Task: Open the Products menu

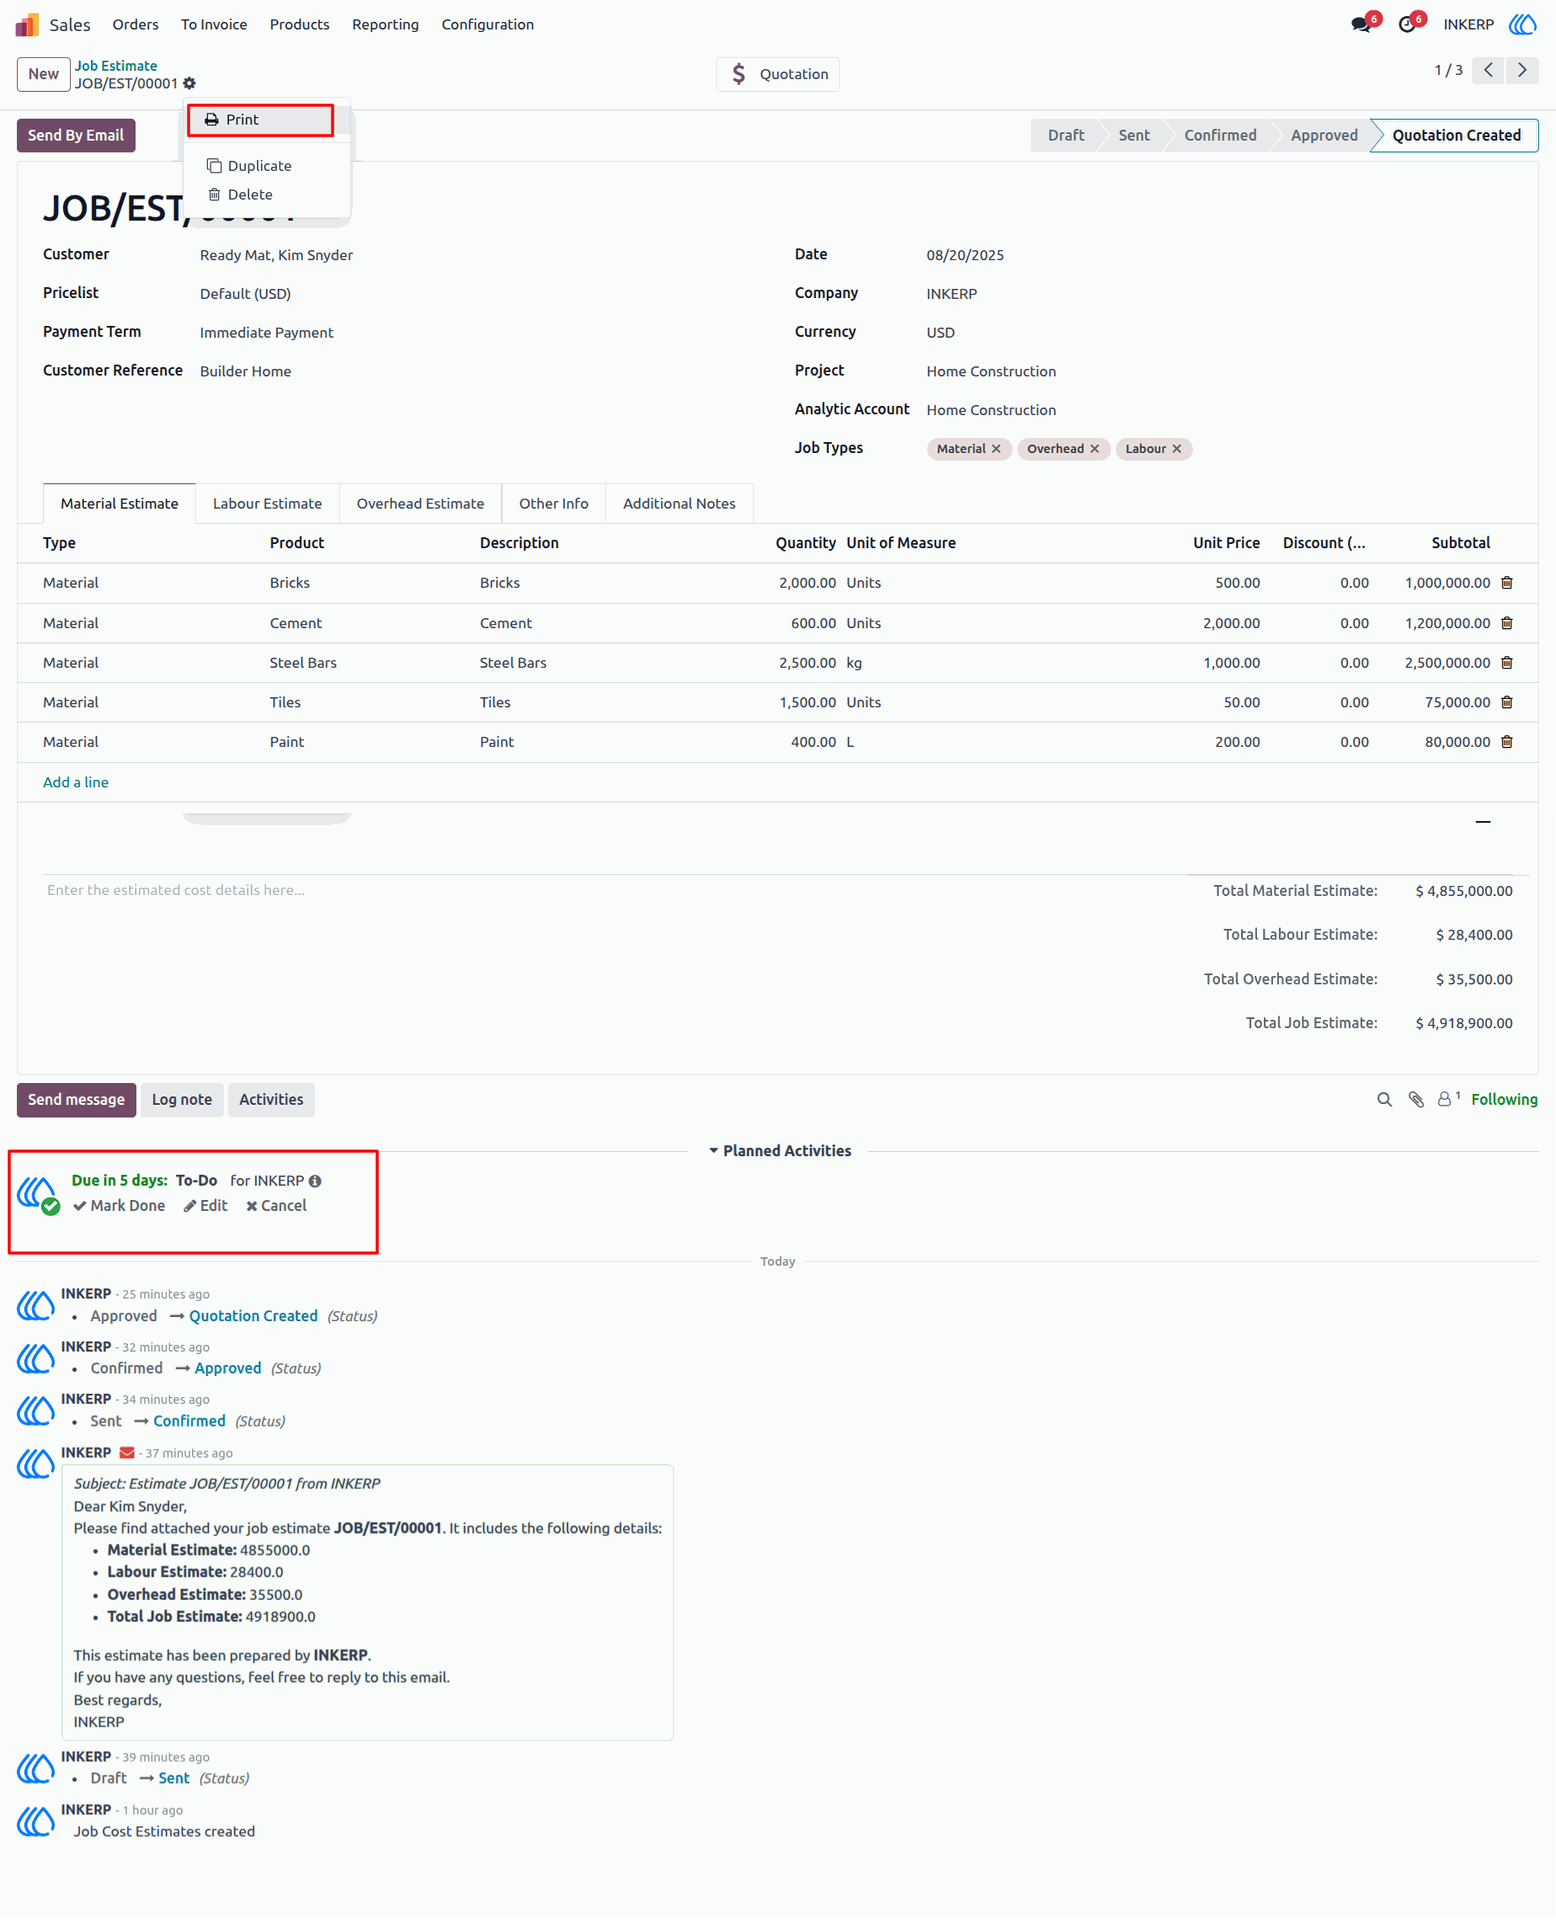Action: pyautogui.click(x=299, y=24)
